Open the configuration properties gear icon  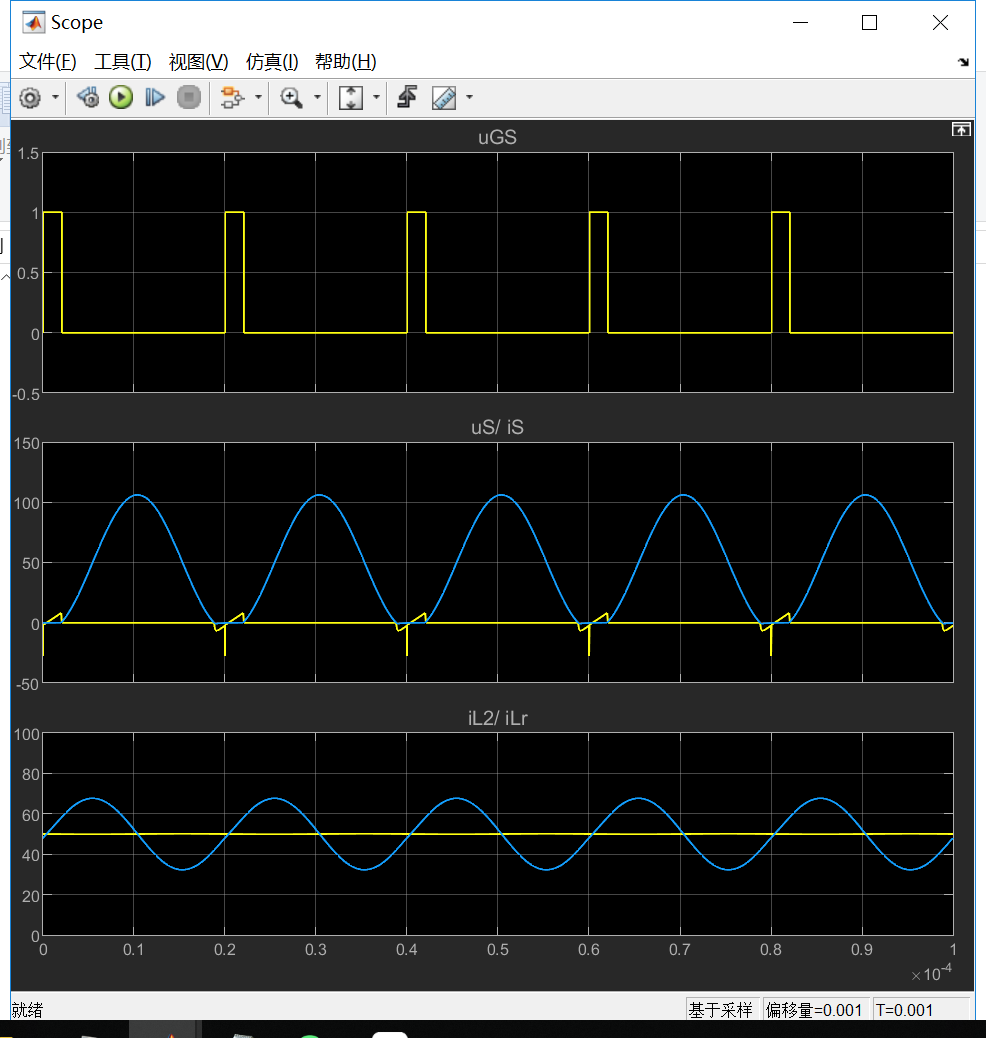pyautogui.click(x=30, y=98)
